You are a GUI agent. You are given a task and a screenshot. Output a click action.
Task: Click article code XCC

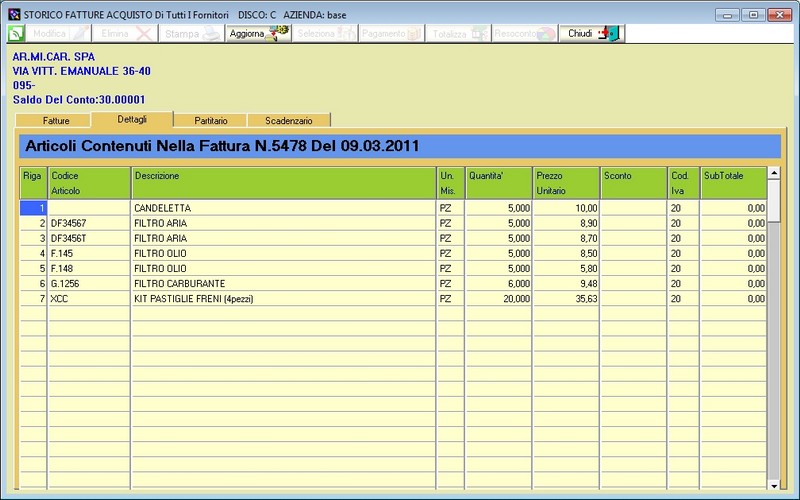point(59,299)
